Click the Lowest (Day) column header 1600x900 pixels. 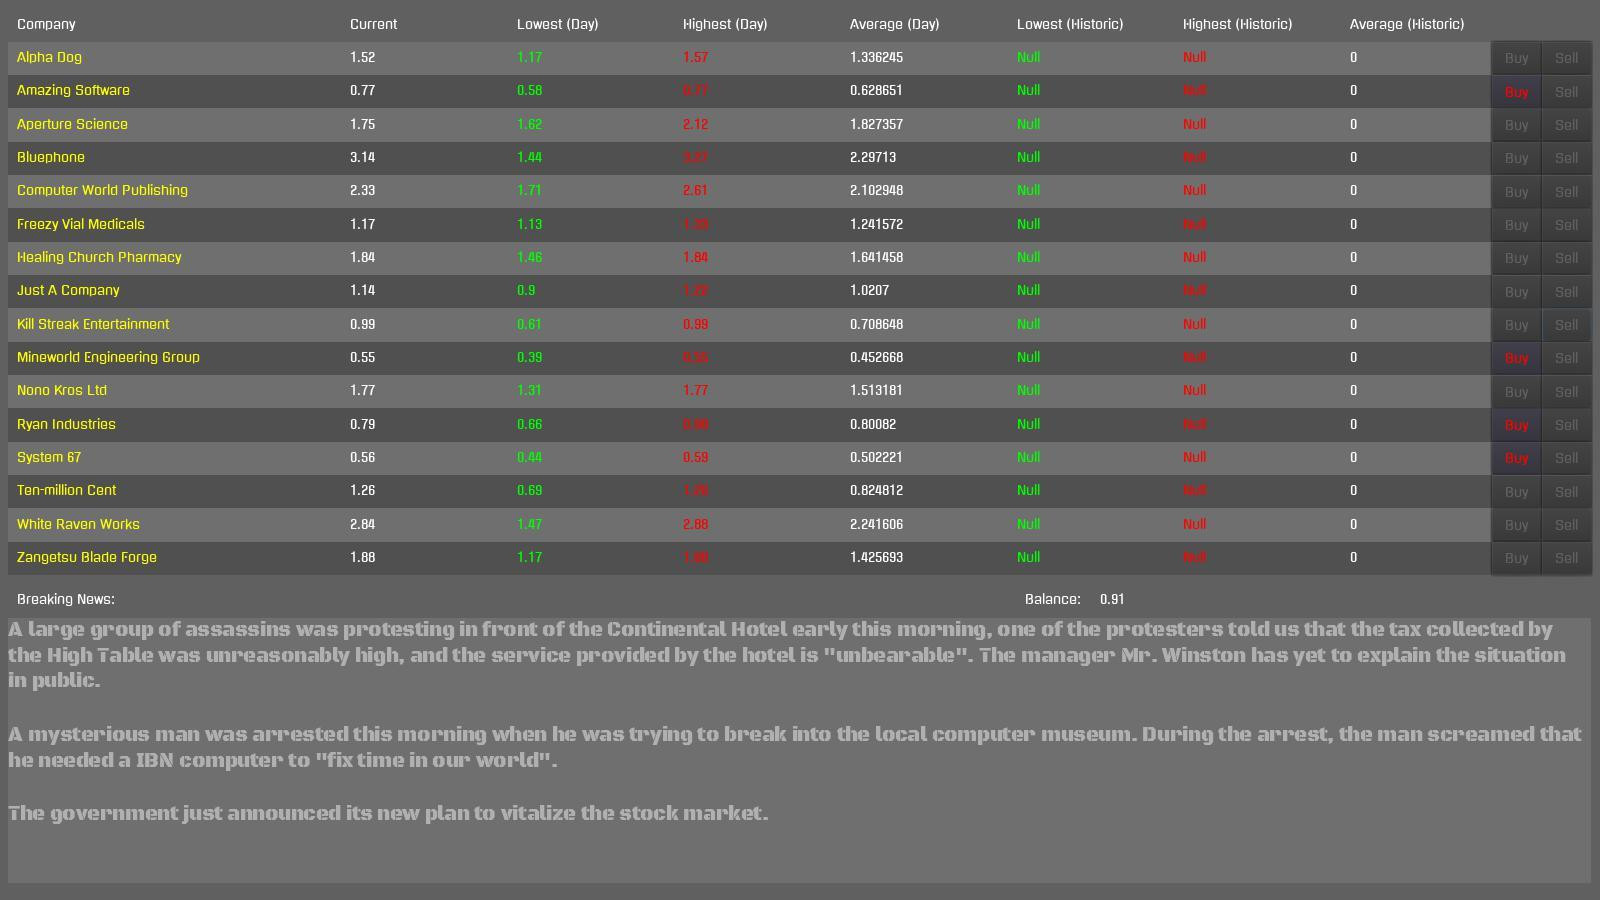557,24
